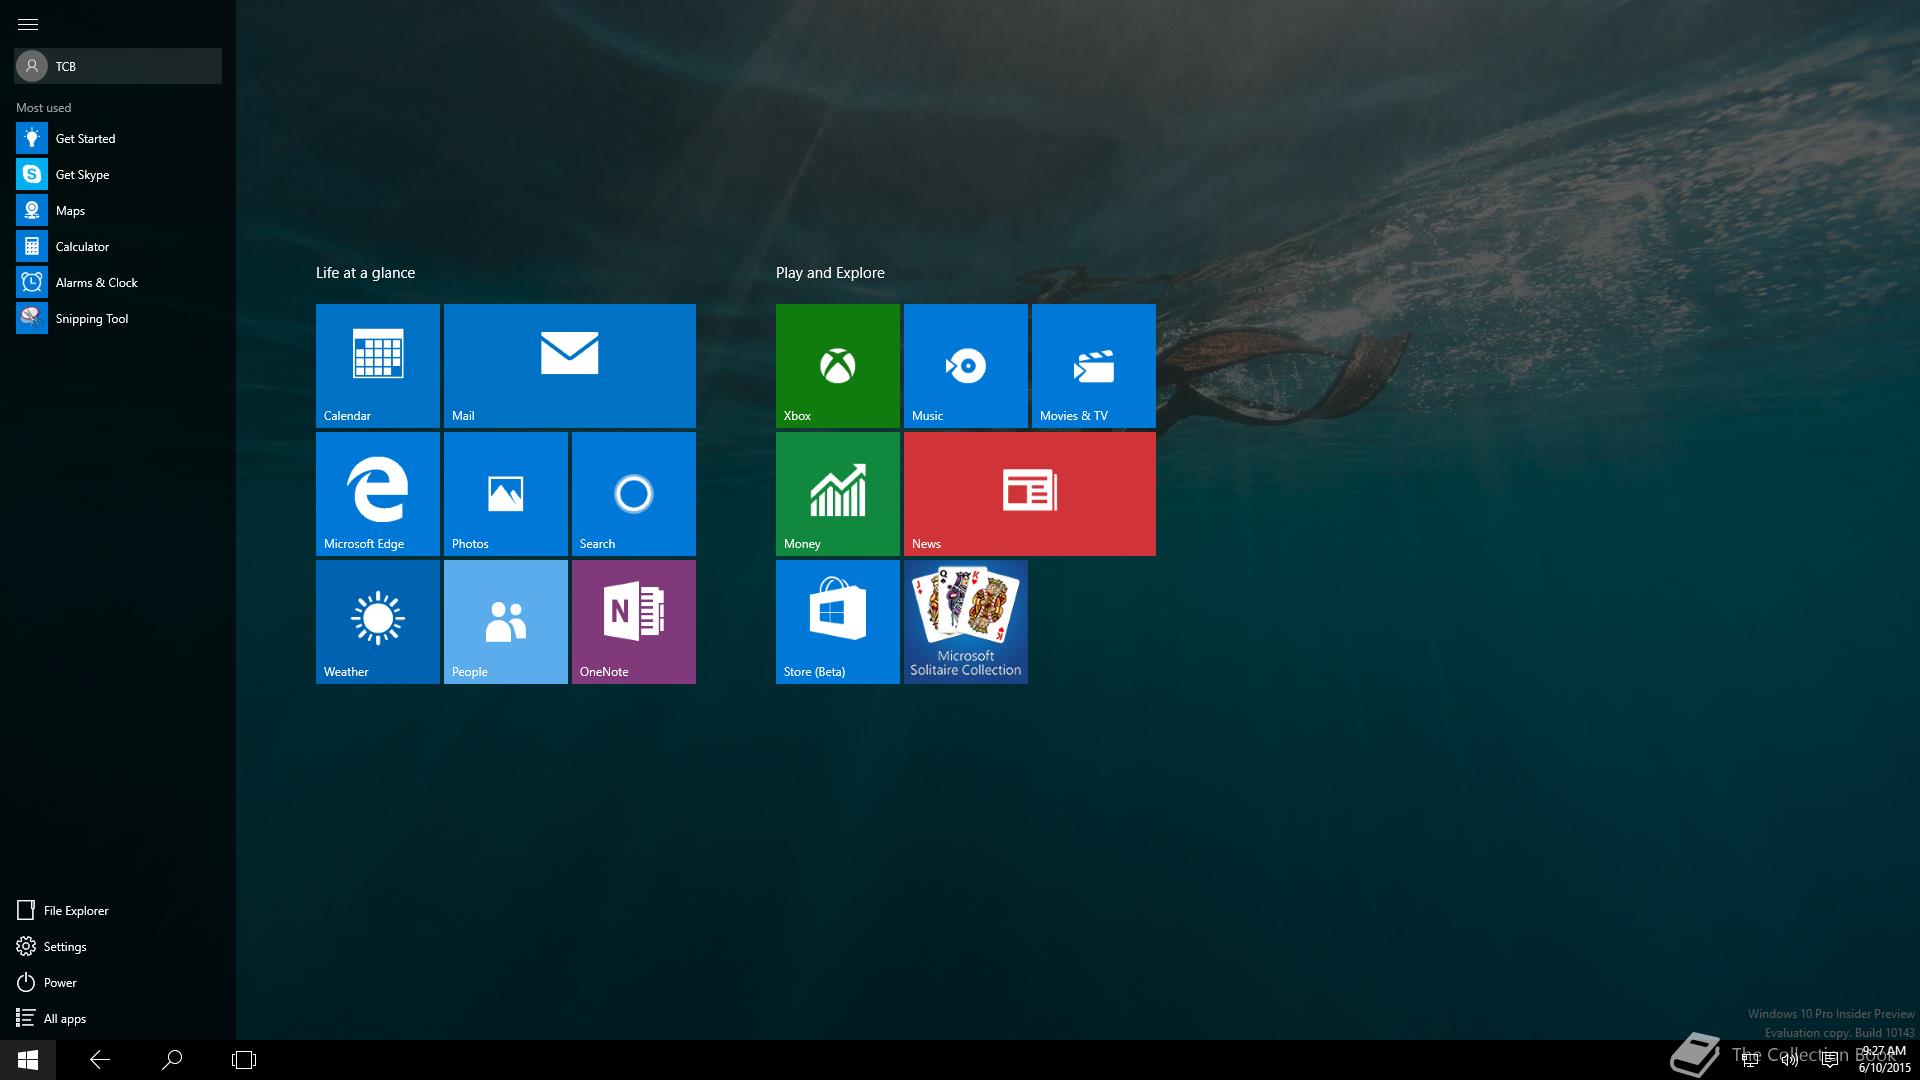Launch the OneNote tile
1920x1080 pixels.
pos(634,622)
